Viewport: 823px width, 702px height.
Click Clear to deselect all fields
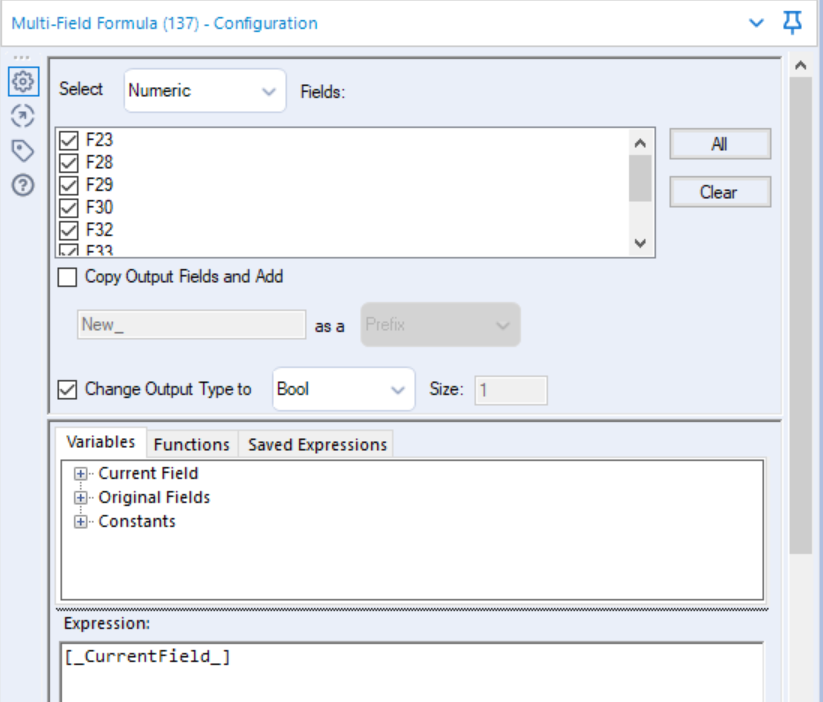pos(719,191)
